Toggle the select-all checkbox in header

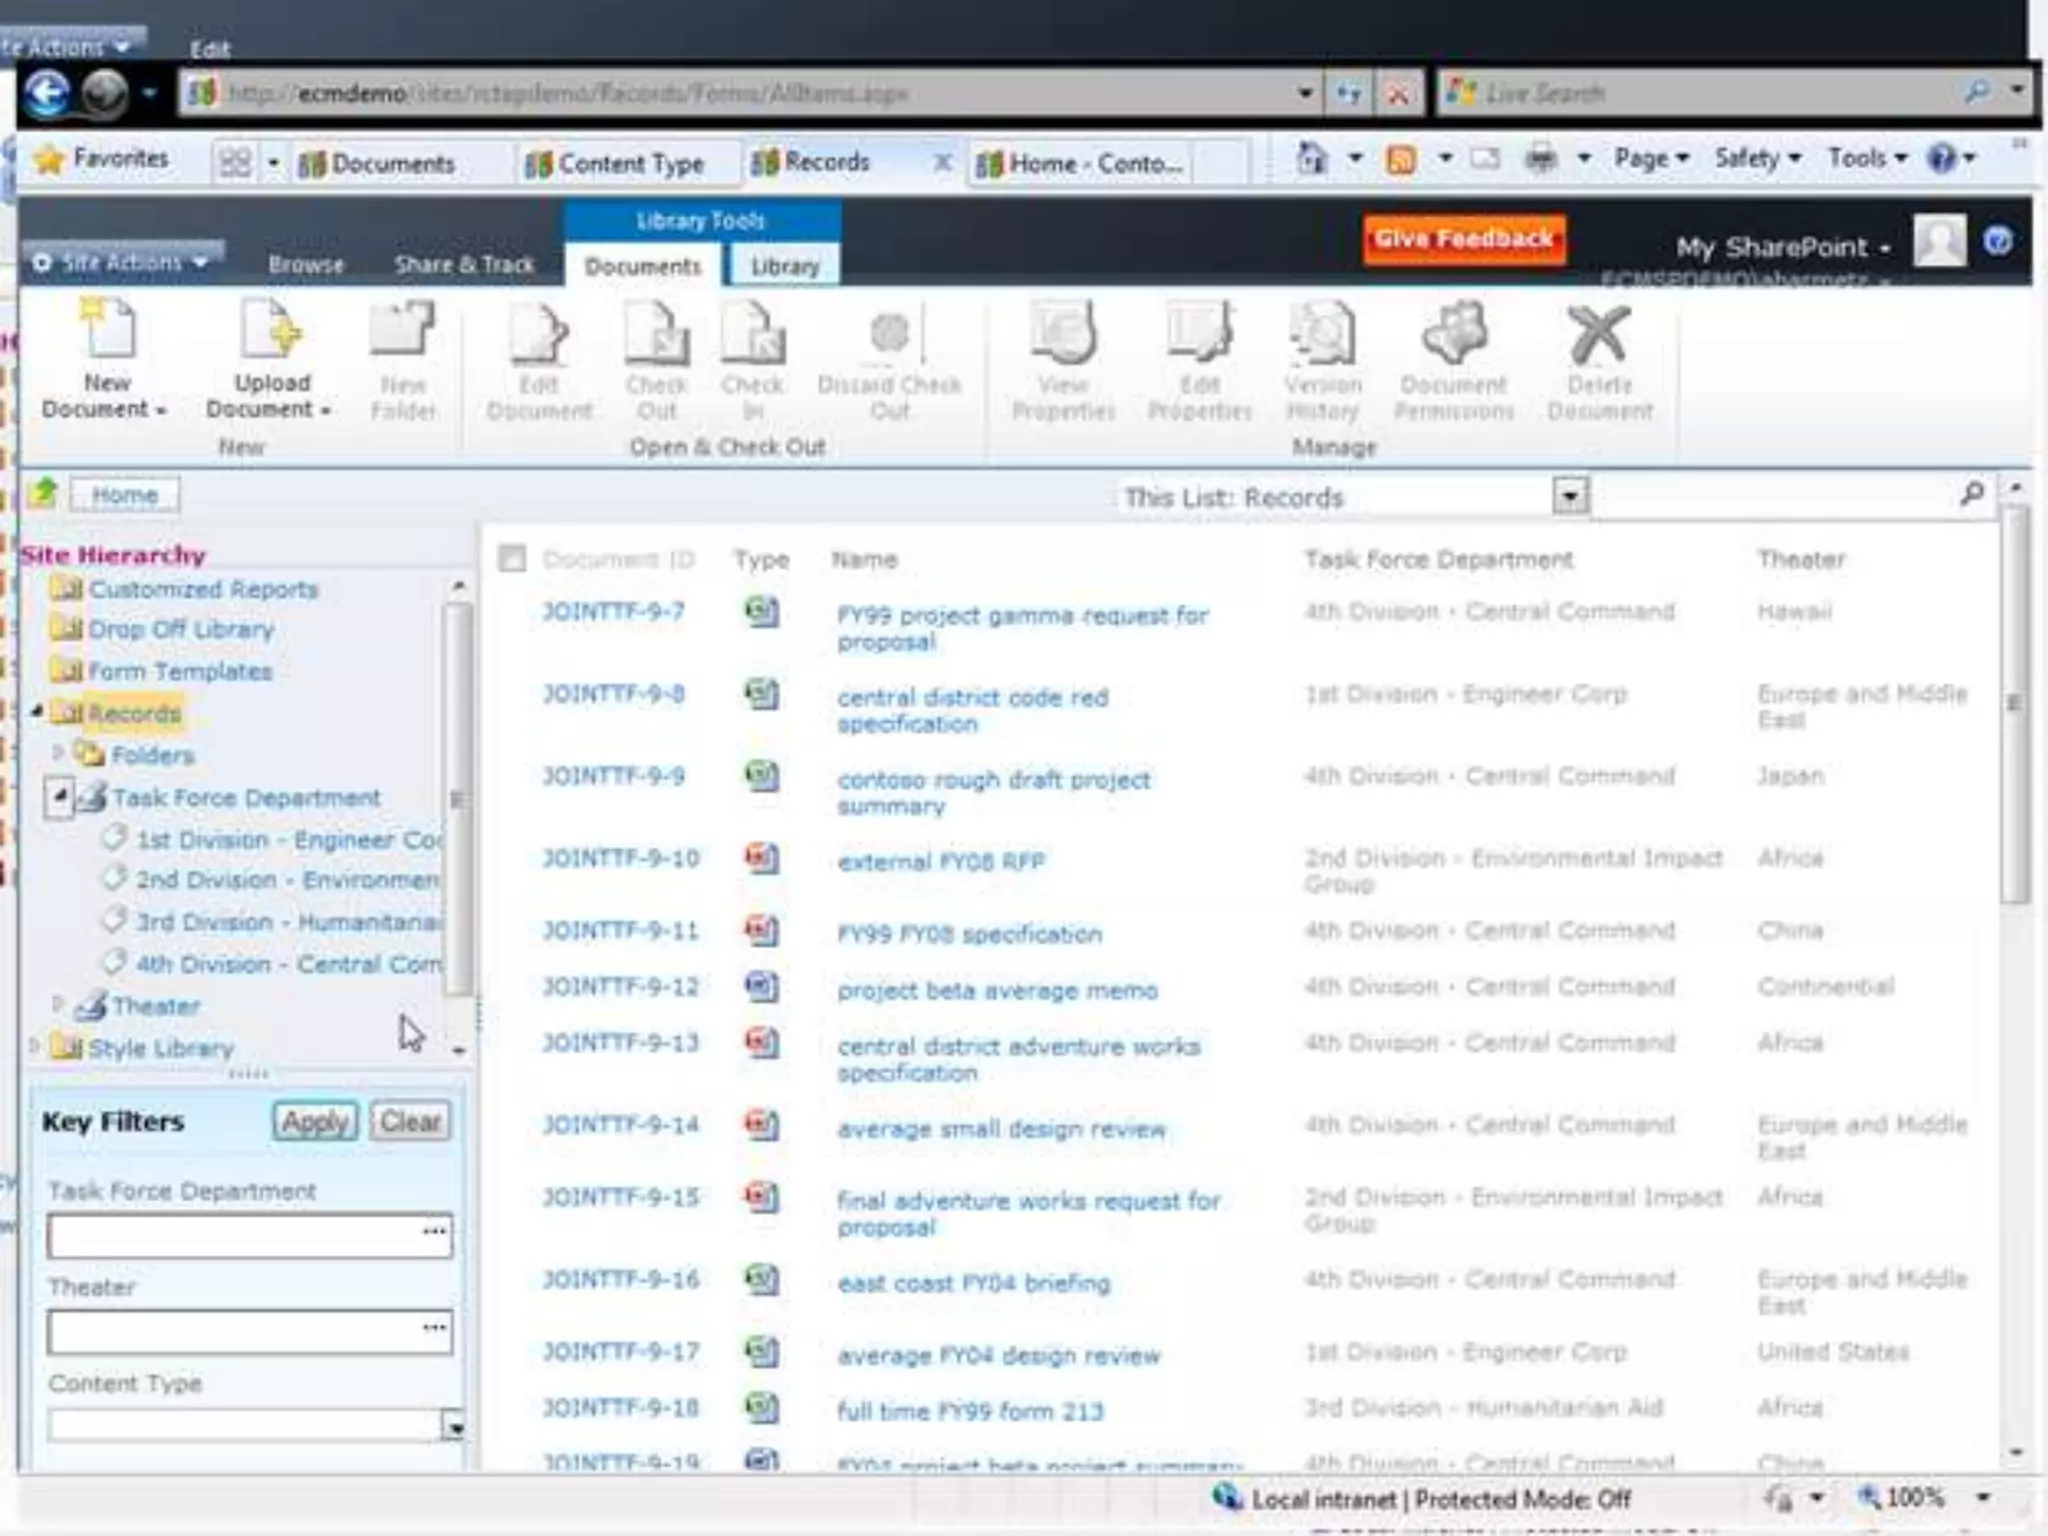(512, 558)
